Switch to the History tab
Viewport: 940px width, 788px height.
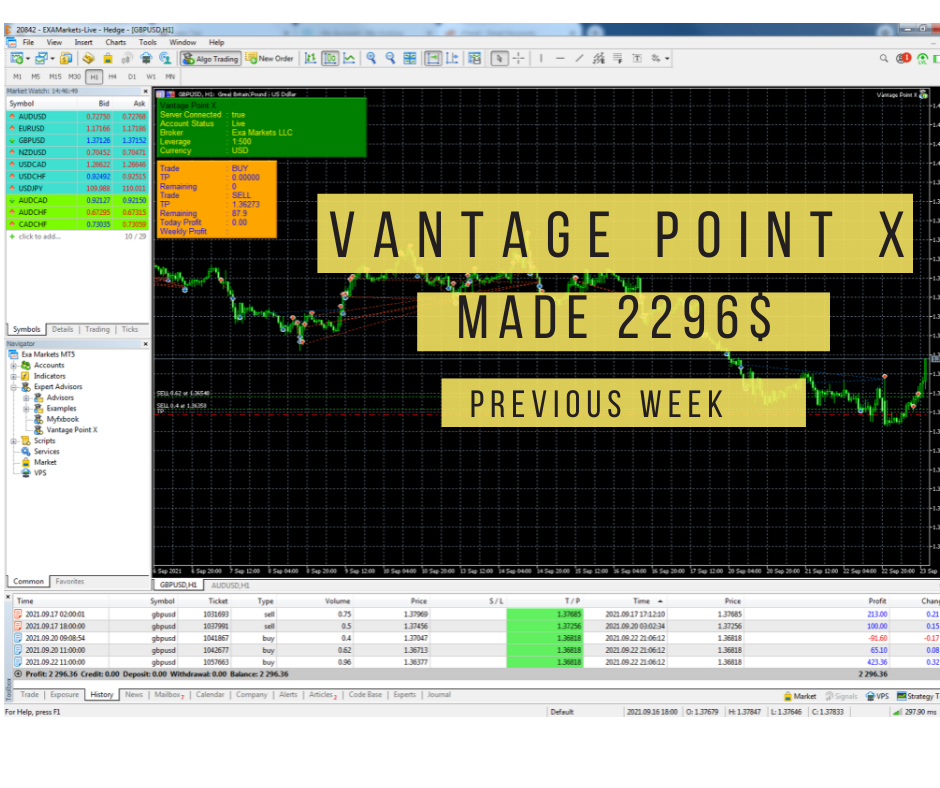point(101,695)
